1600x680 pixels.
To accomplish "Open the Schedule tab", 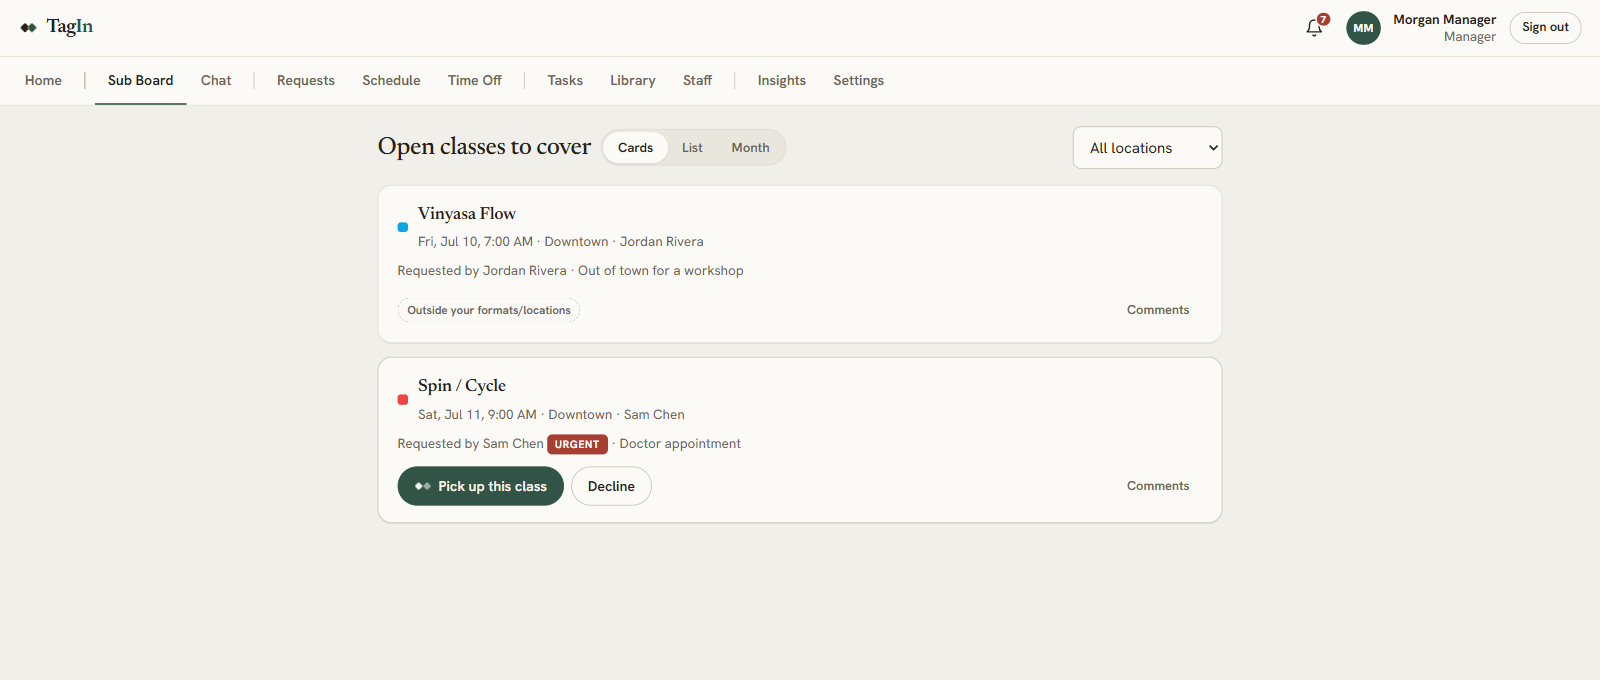I will pos(391,81).
